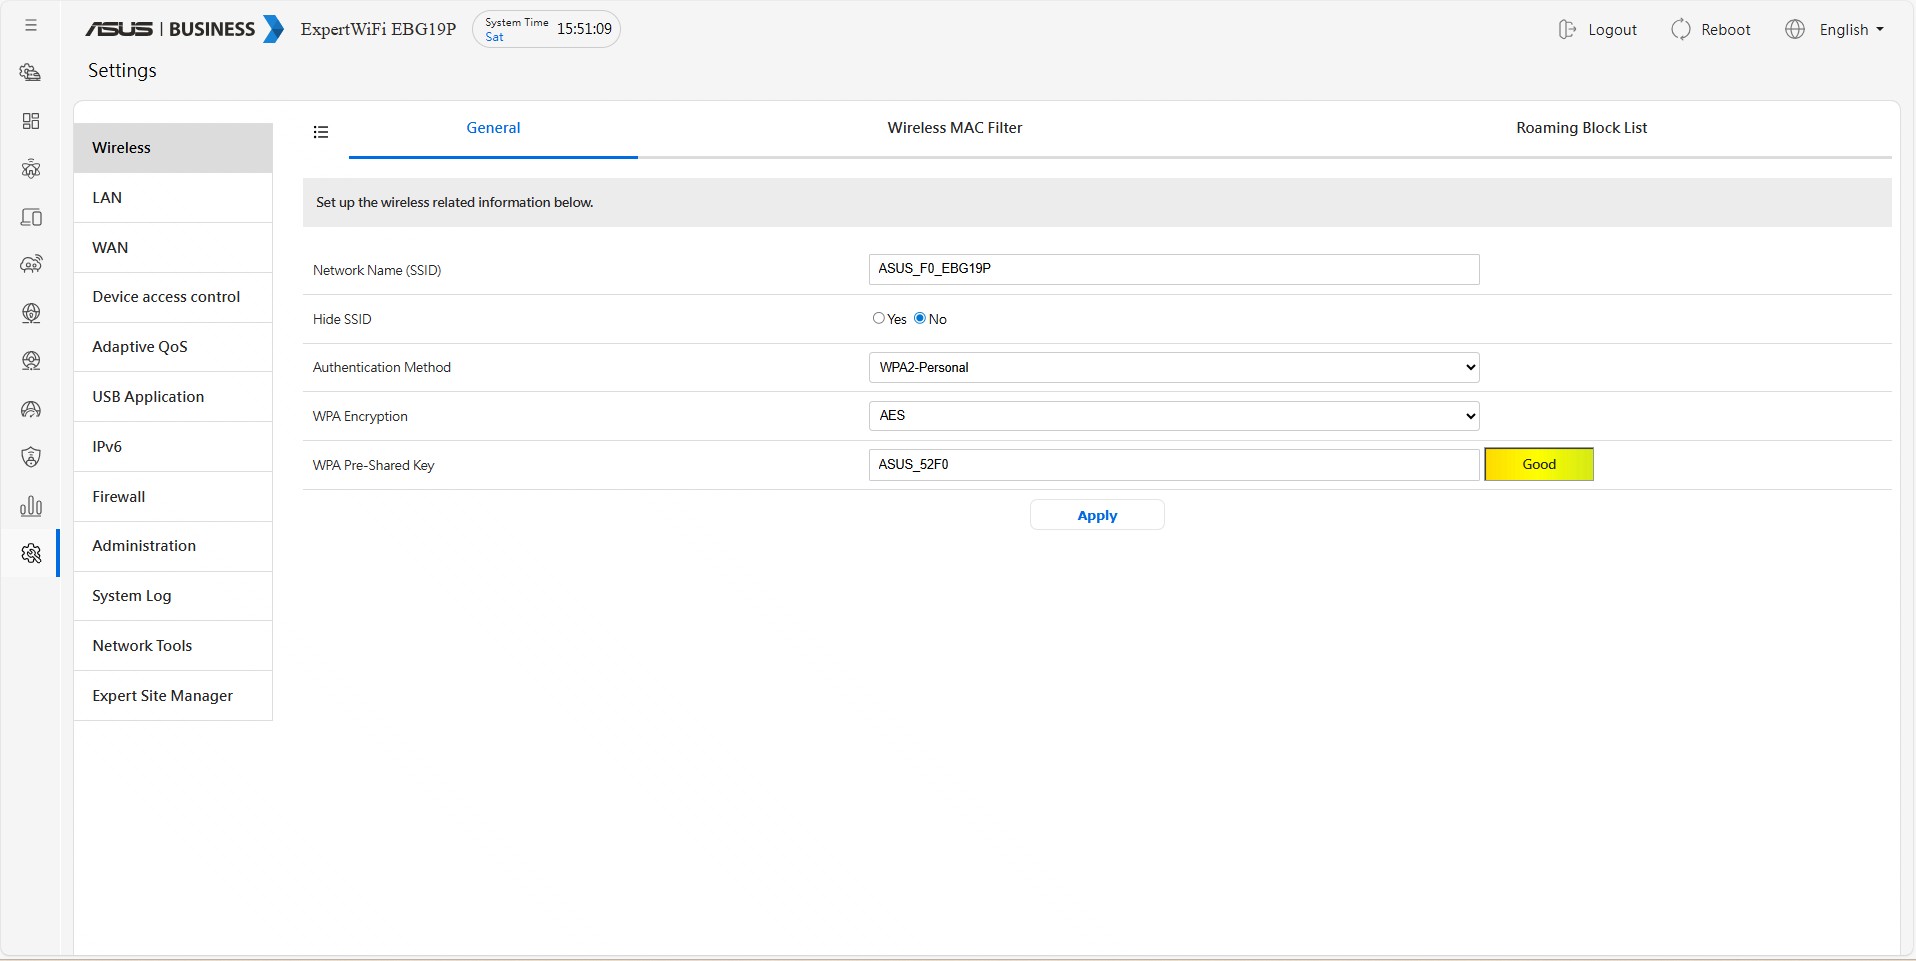Click the Network Name (SSID) label
The image size is (1916, 961).
pyautogui.click(x=377, y=270)
